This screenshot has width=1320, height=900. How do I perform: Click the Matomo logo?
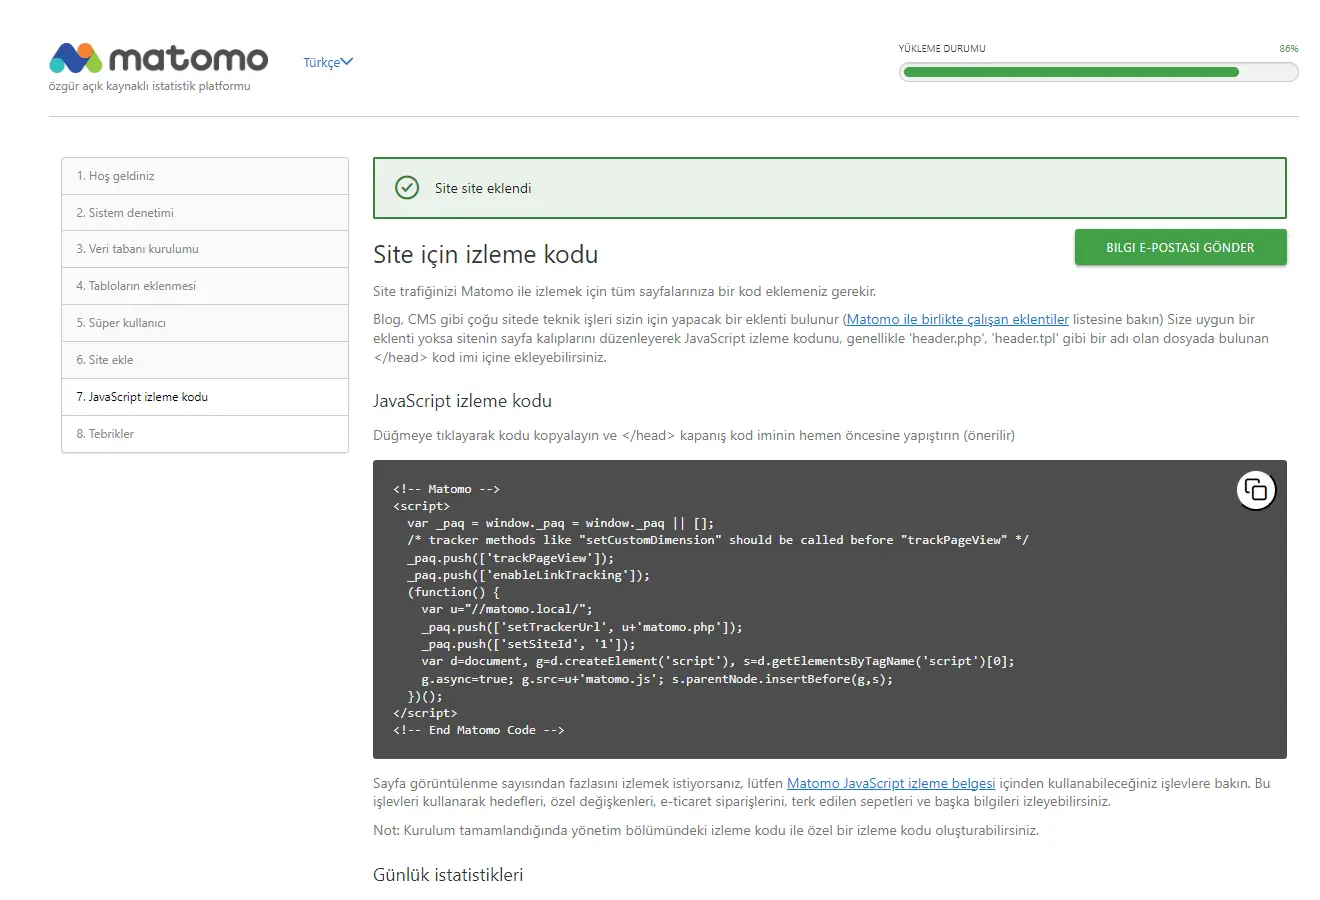[159, 58]
